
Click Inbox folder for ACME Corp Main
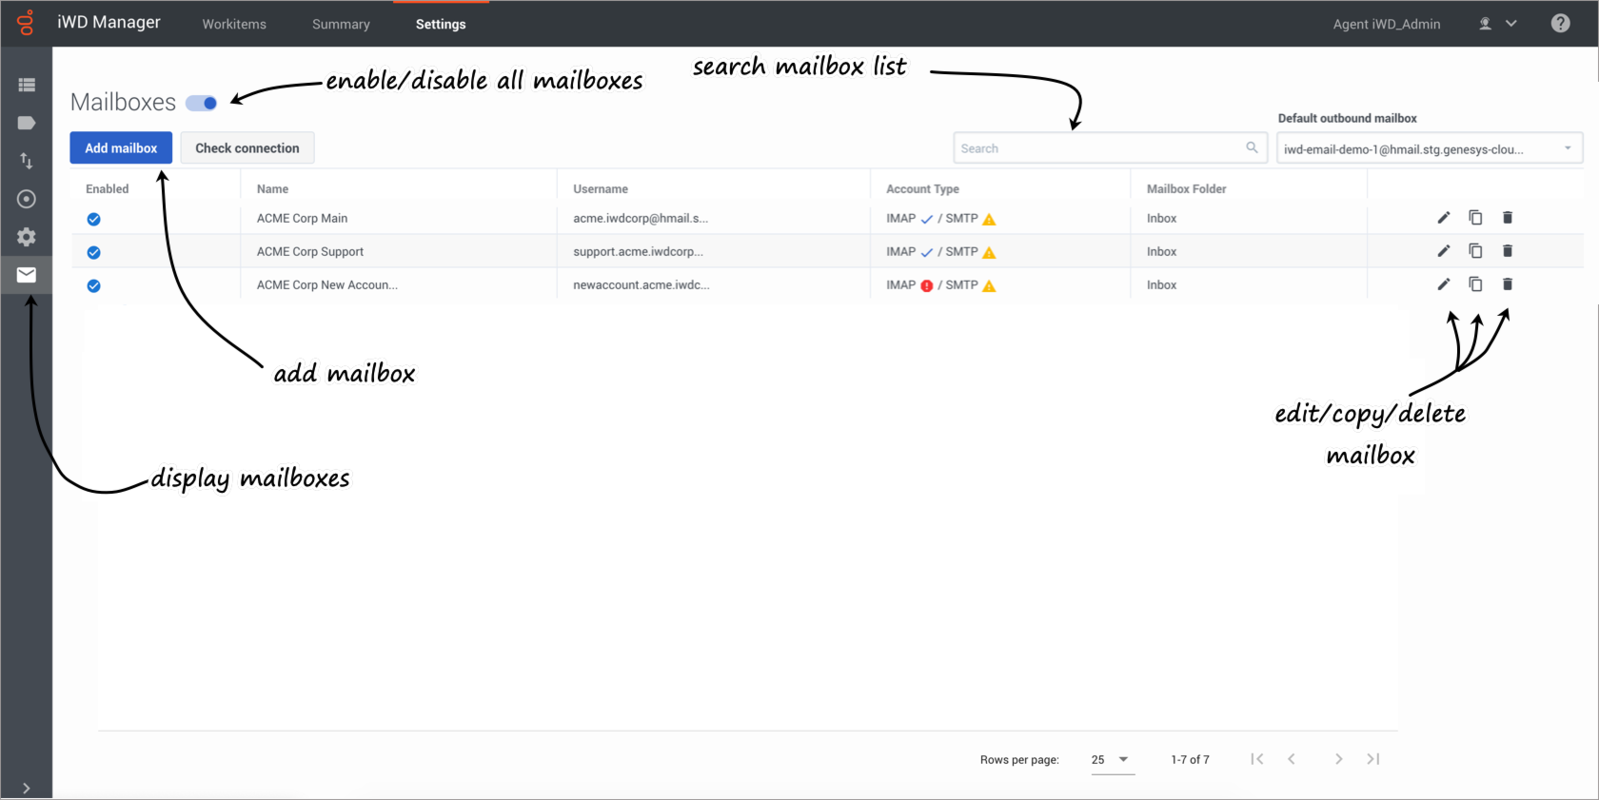pyautogui.click(x=1161, y=218)
